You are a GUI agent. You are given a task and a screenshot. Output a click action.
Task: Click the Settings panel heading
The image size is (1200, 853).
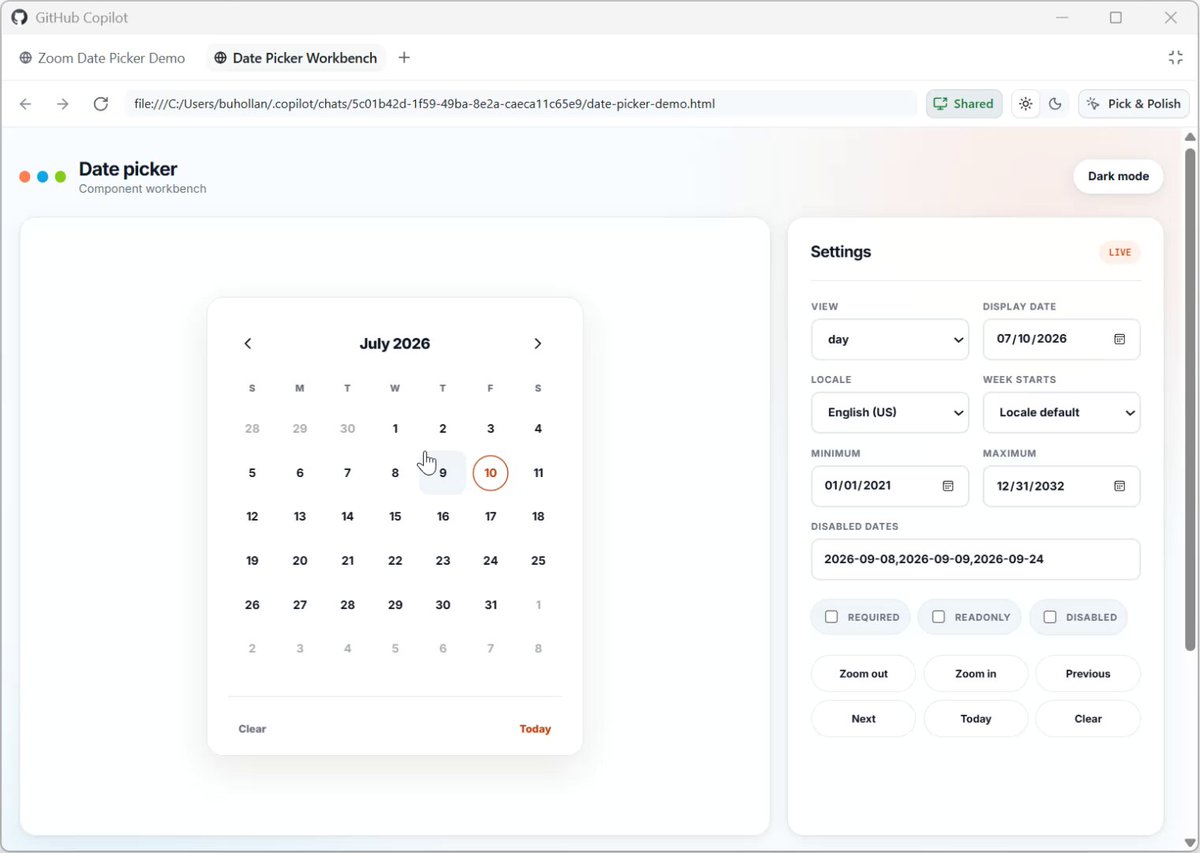(x=841, y=252)
